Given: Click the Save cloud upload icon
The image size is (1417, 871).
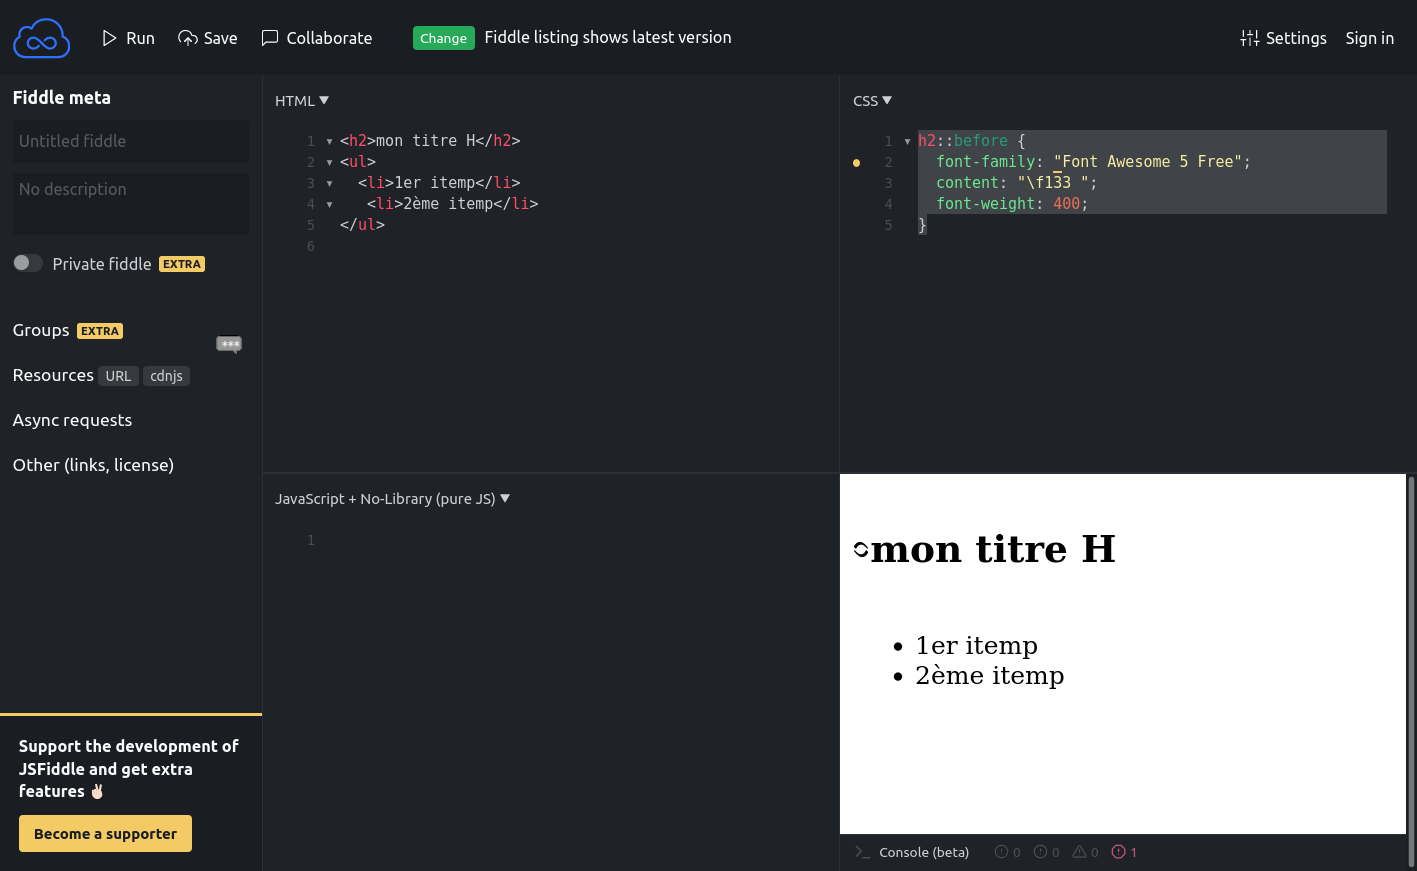Looking at the screenshot, I should pyautogui.click(x=187, y=38).
